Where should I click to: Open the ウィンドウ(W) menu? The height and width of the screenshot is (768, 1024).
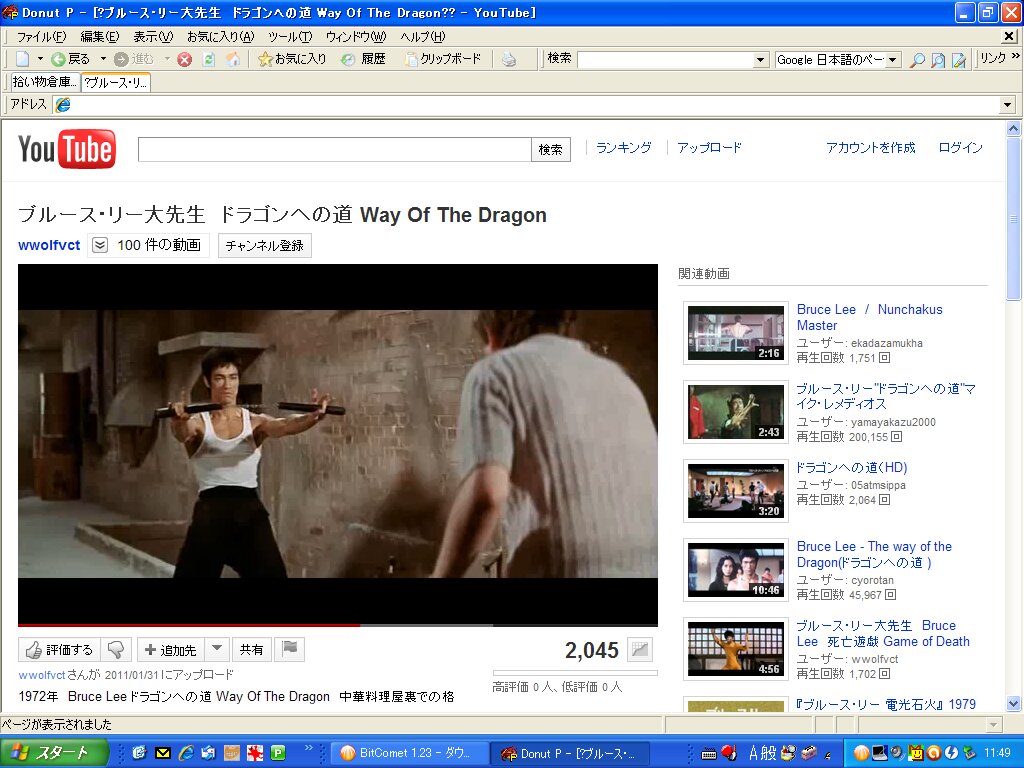[x=356, y=37]
